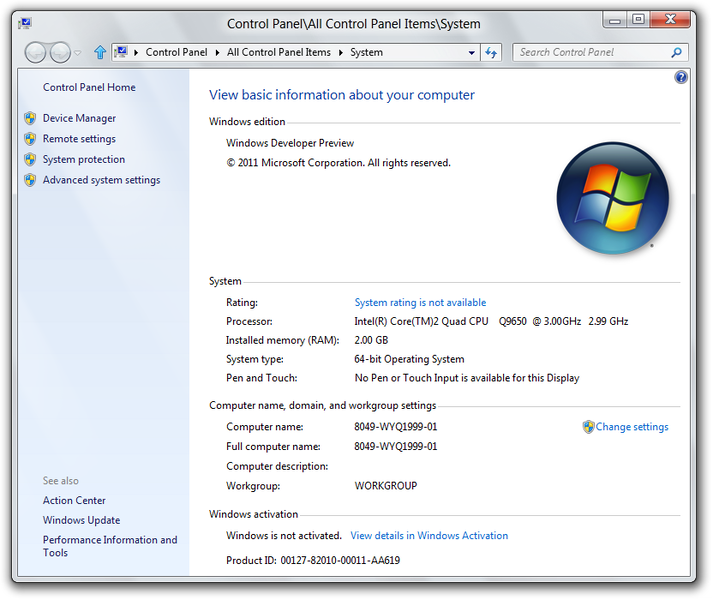
Task: Click System rating is not available link
Action: 420,303
